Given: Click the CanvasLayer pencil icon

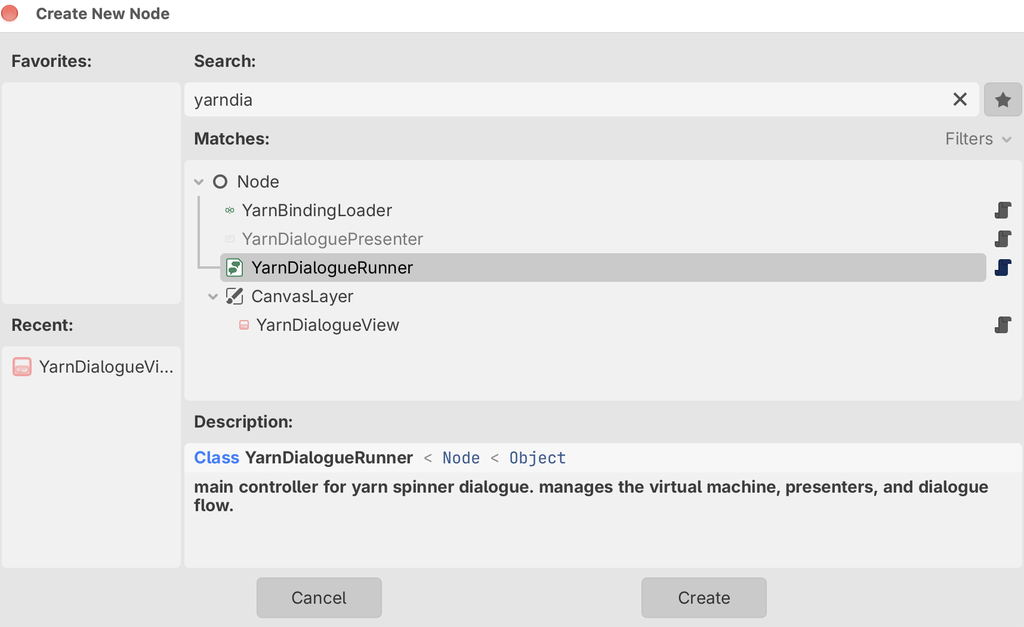Looking at the screenshot, I should point(234,297).
